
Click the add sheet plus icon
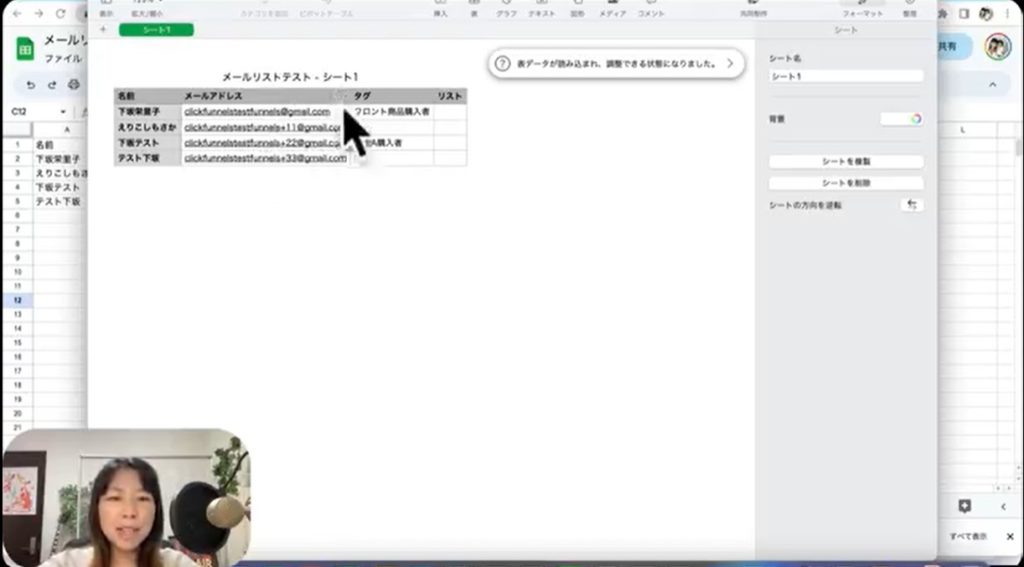tap(102, 30)
